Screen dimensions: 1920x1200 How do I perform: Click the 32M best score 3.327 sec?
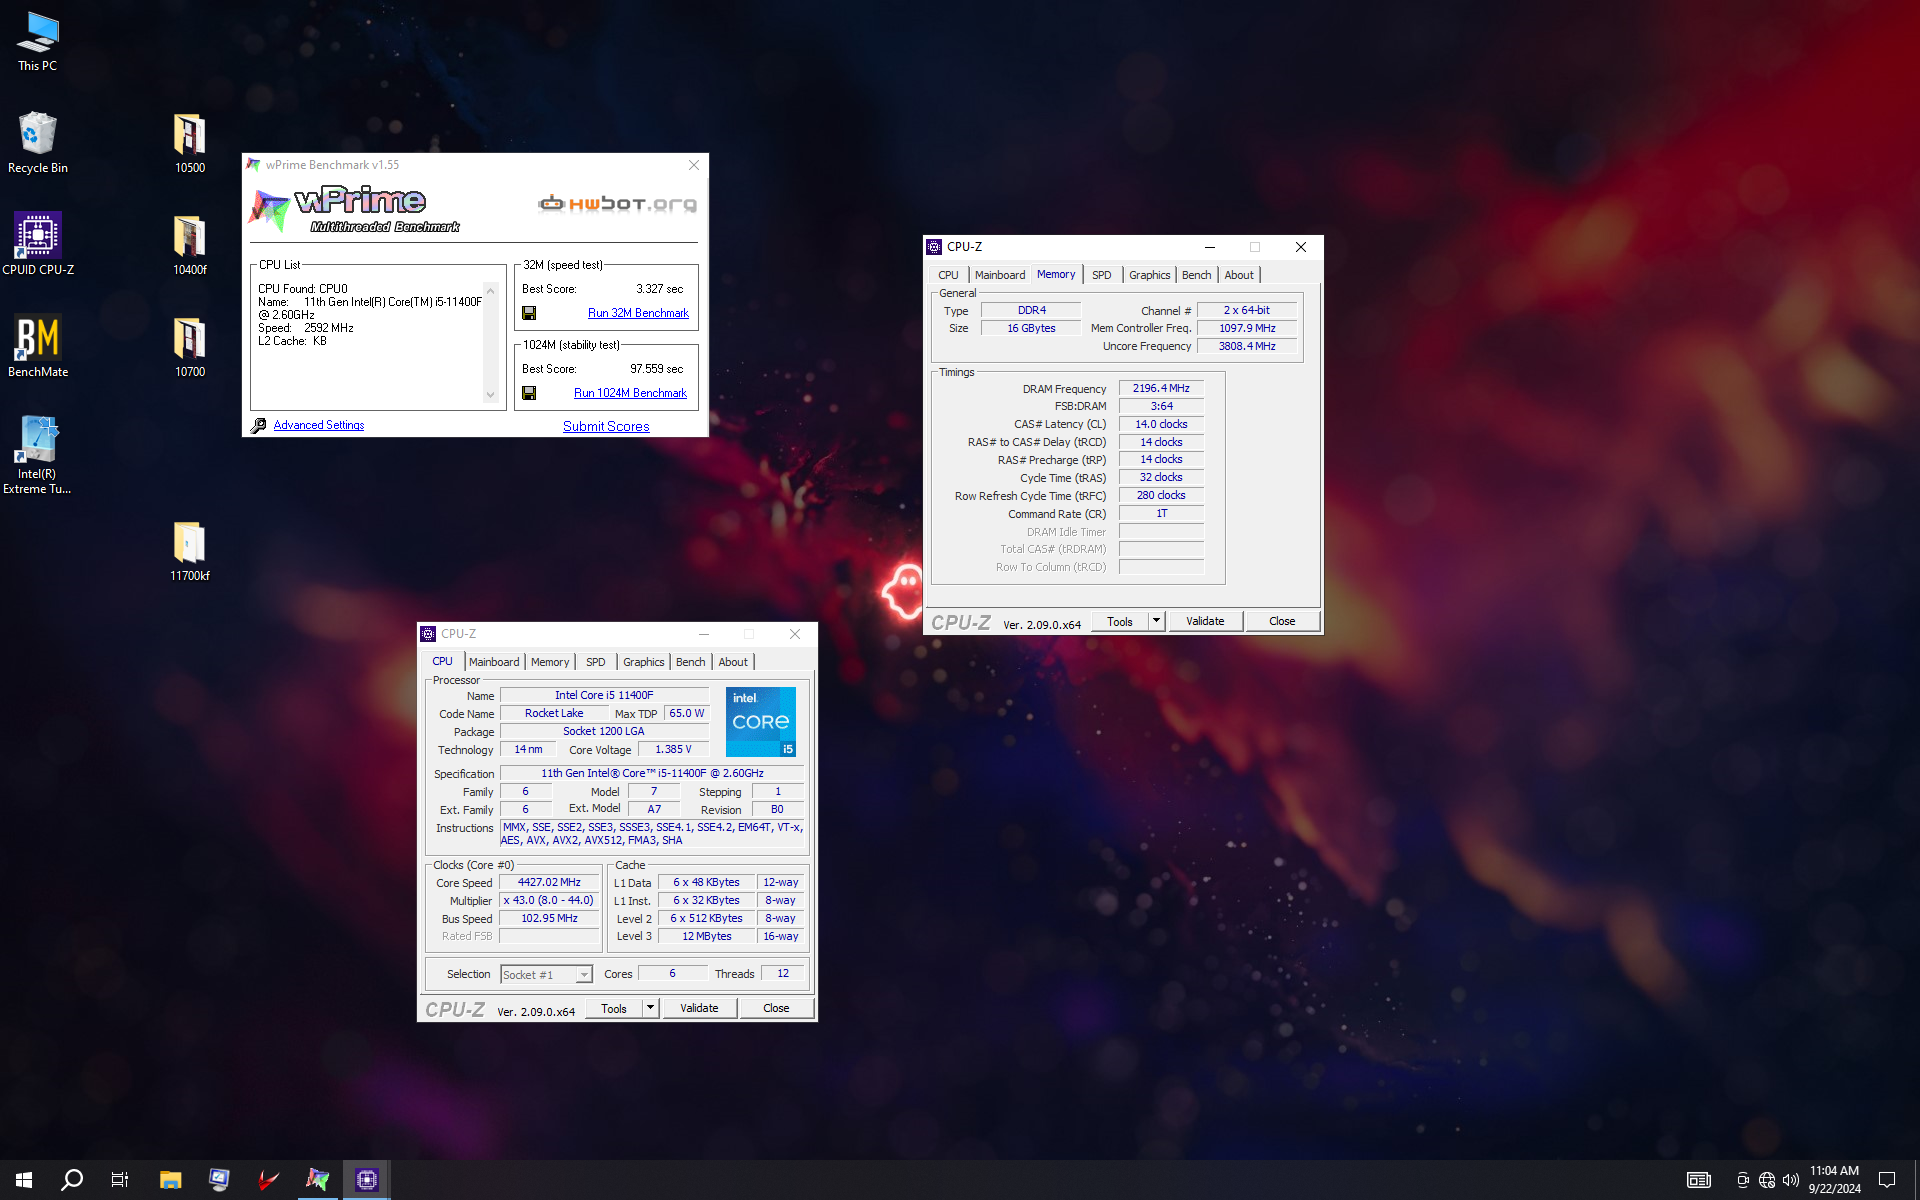coord(660,289)
